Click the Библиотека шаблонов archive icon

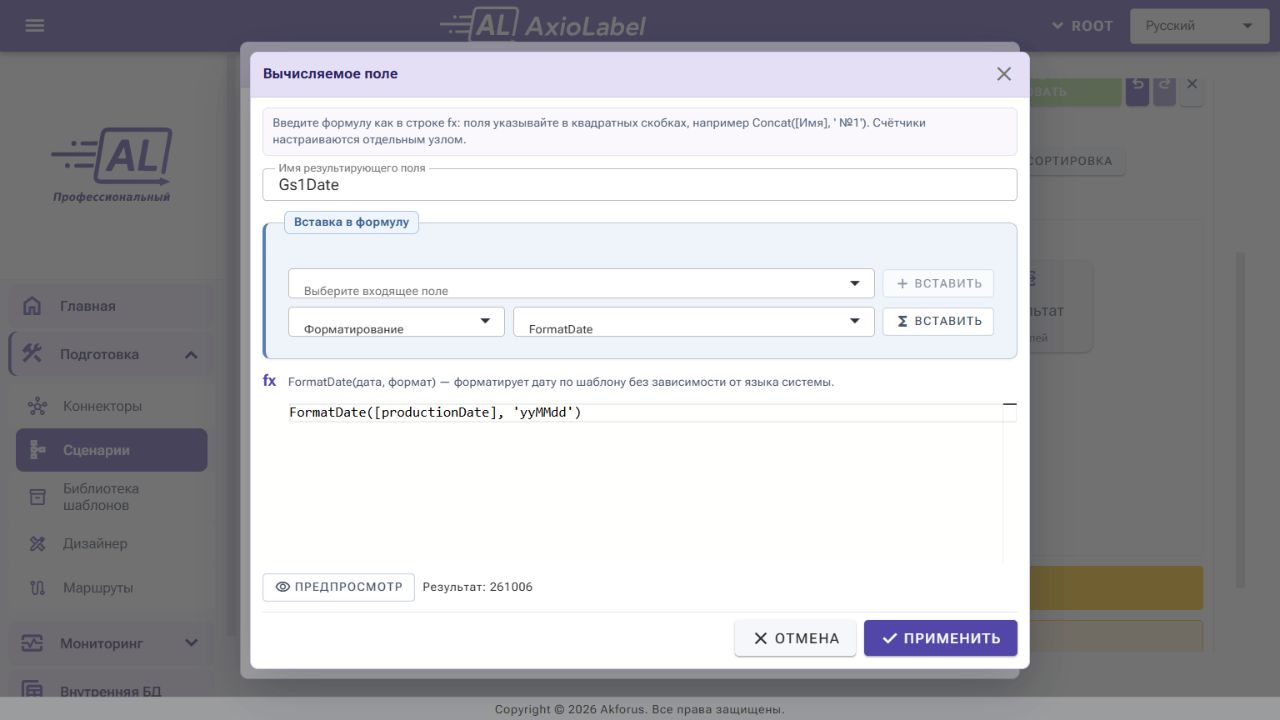(x=38, y=497)
